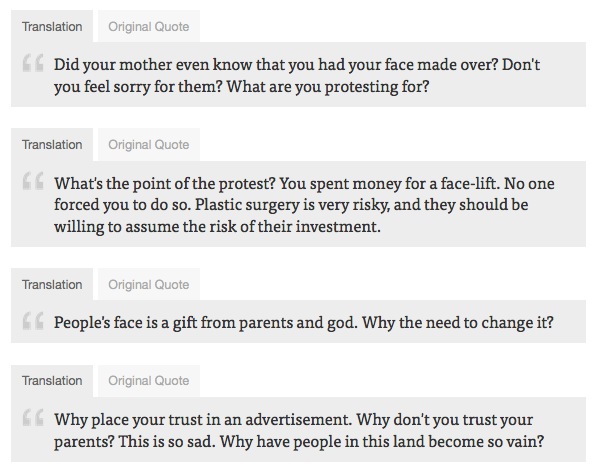Open Original Quote tab for the gift-from-parents quote
This screenshot has height=473, width=603.
pos(149,285)
